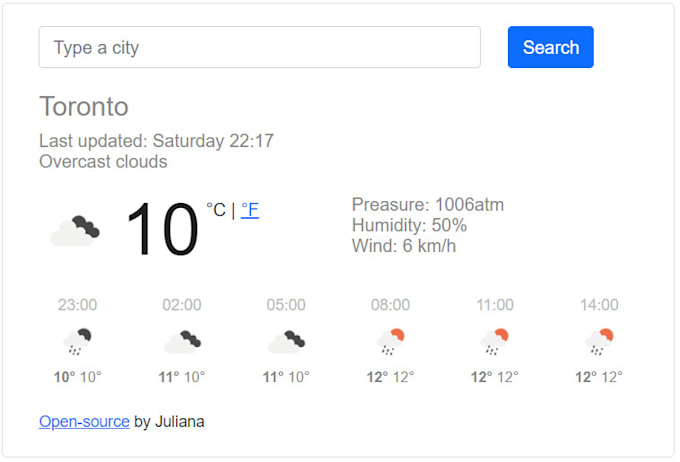The height and width of the screenshot is (462, 680).
Task: Click the 08:00 temperatures 12° 12°
Action: point(390,377)
